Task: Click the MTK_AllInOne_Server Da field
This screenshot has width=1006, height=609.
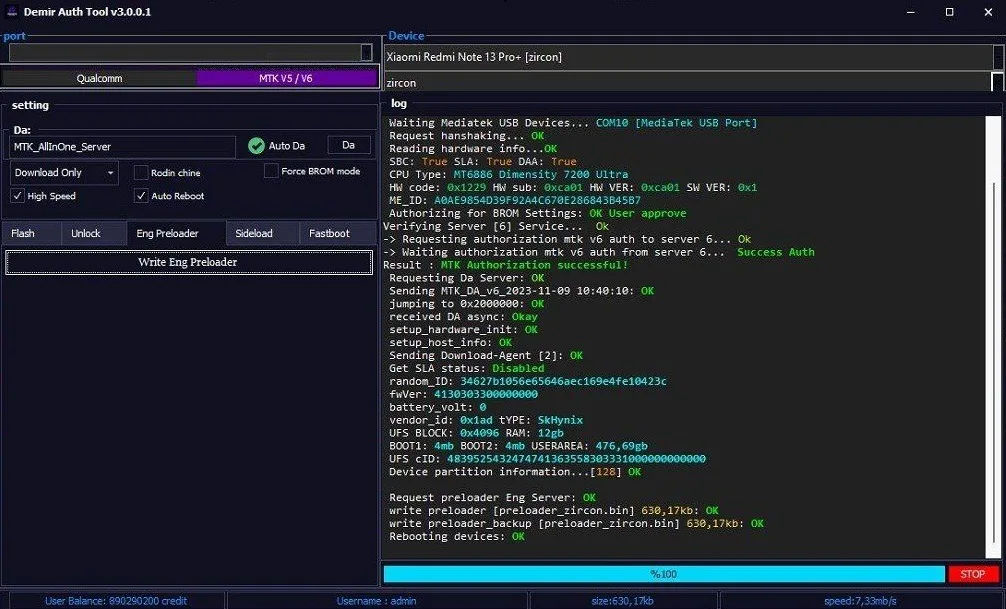Action: (123, 146)
